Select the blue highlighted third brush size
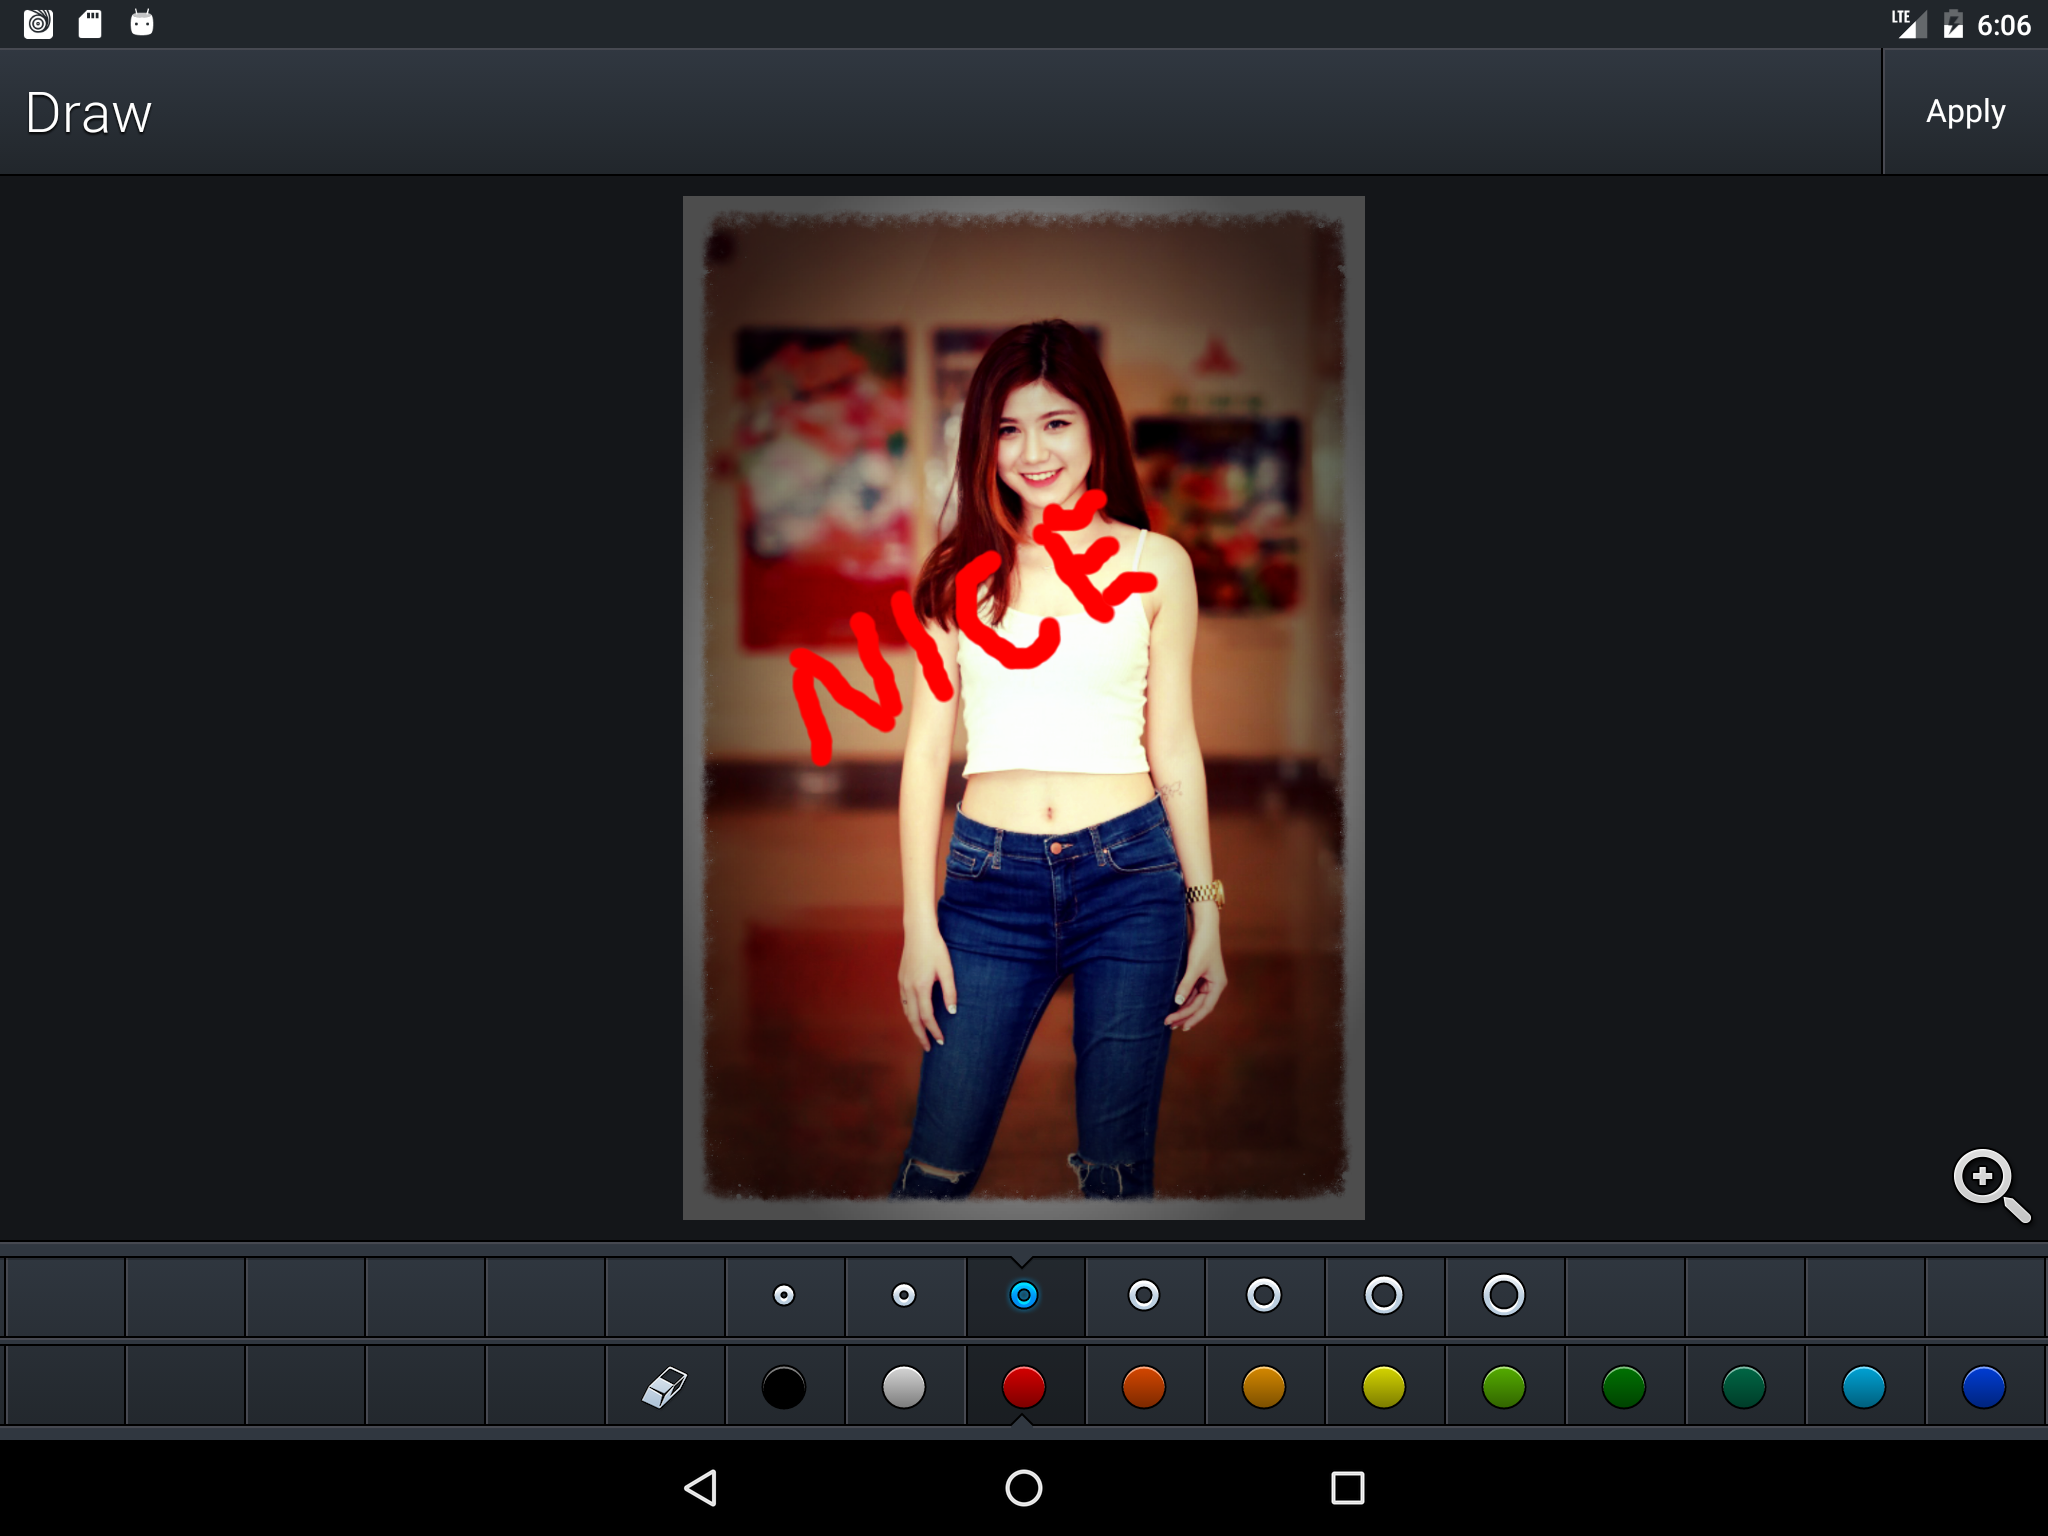Image resolution: width=2048 pixels, height=1536 pixels. click(1024, 1295)
